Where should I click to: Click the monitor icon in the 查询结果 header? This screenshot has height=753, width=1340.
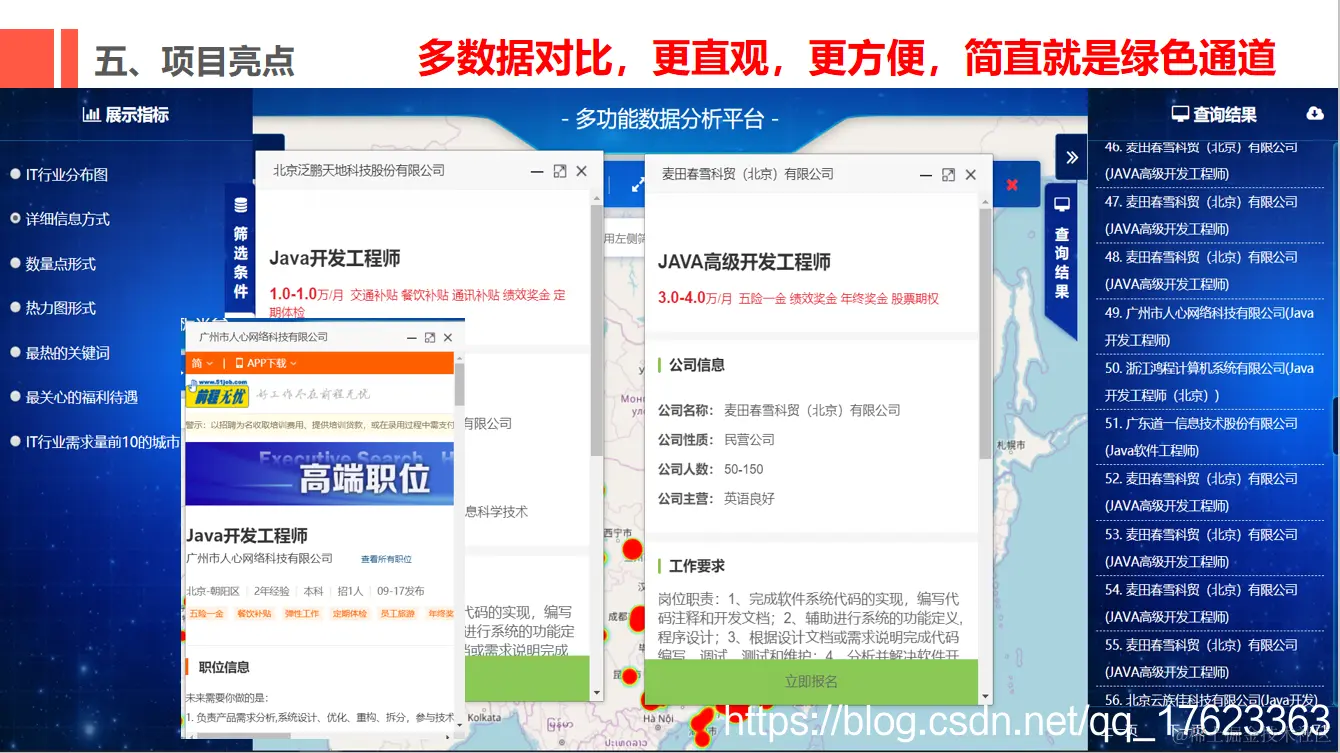(1180, 112)
